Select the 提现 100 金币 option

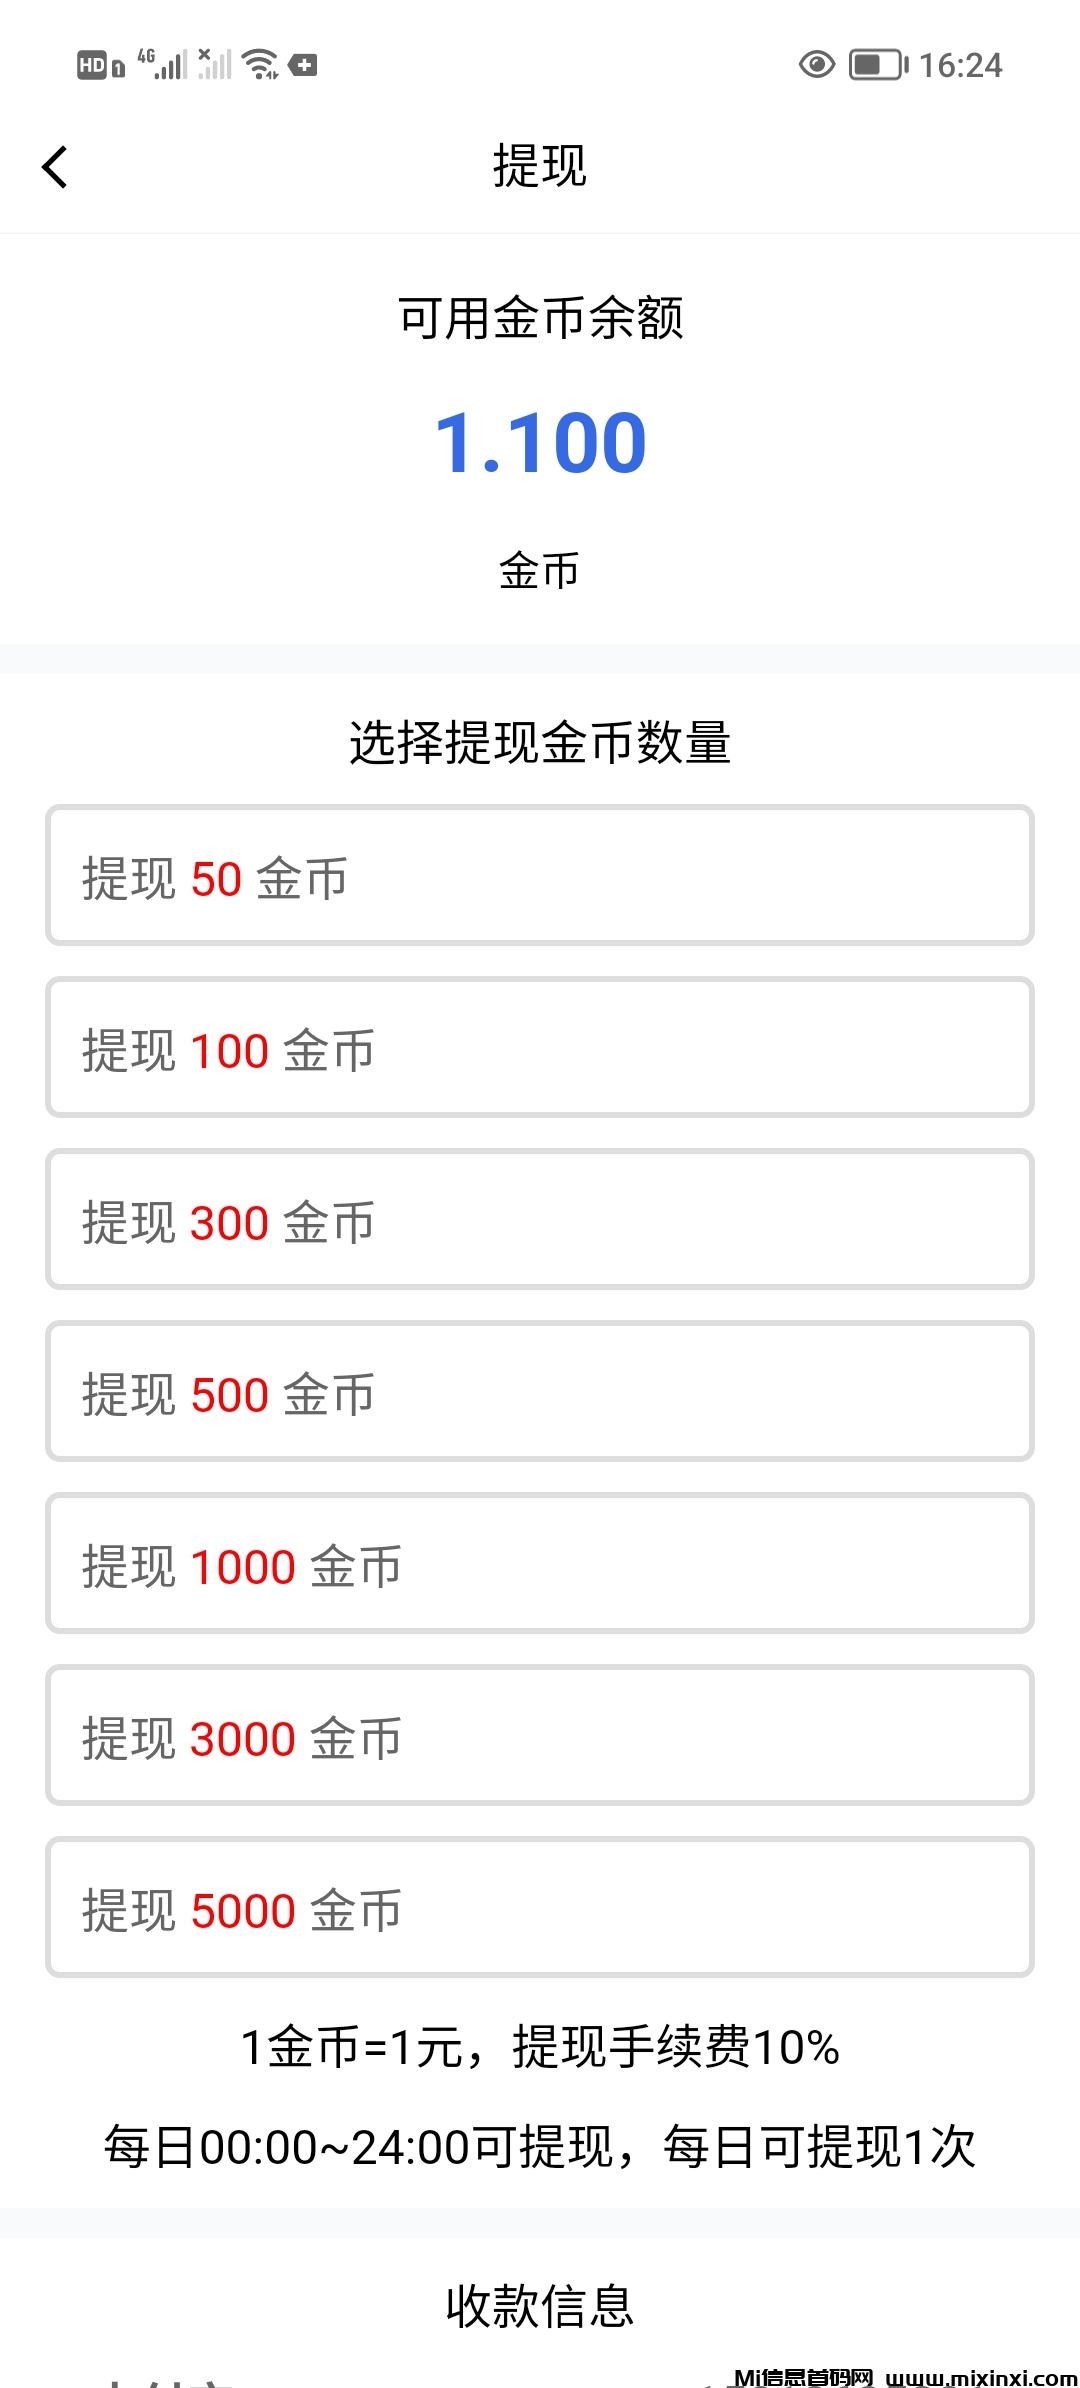[540, 1048]
